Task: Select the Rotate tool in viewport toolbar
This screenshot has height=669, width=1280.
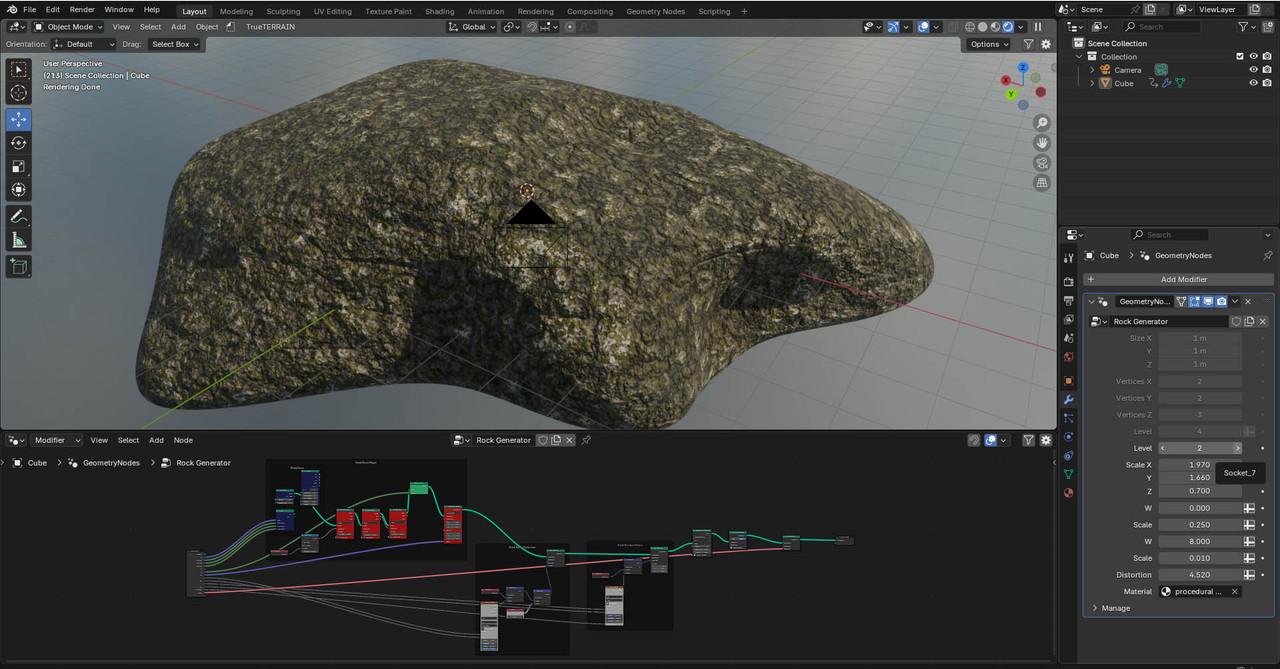Action: 18,143
